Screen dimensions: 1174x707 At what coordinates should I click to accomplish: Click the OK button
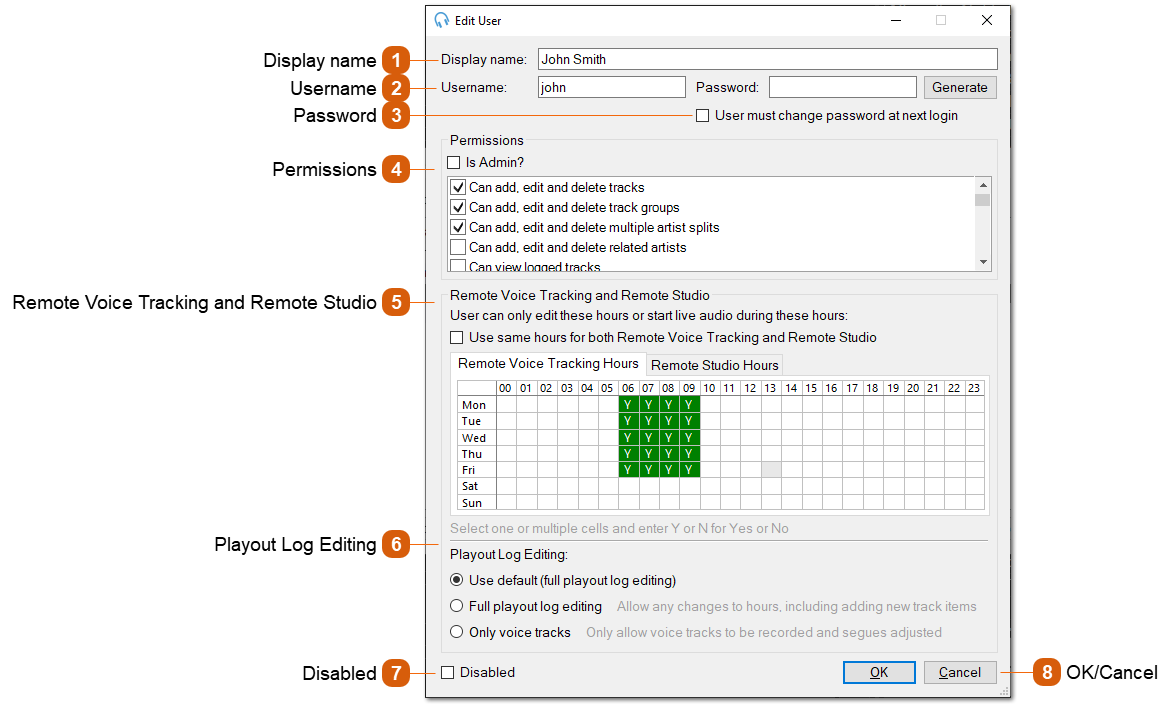[x=879, y=672]
